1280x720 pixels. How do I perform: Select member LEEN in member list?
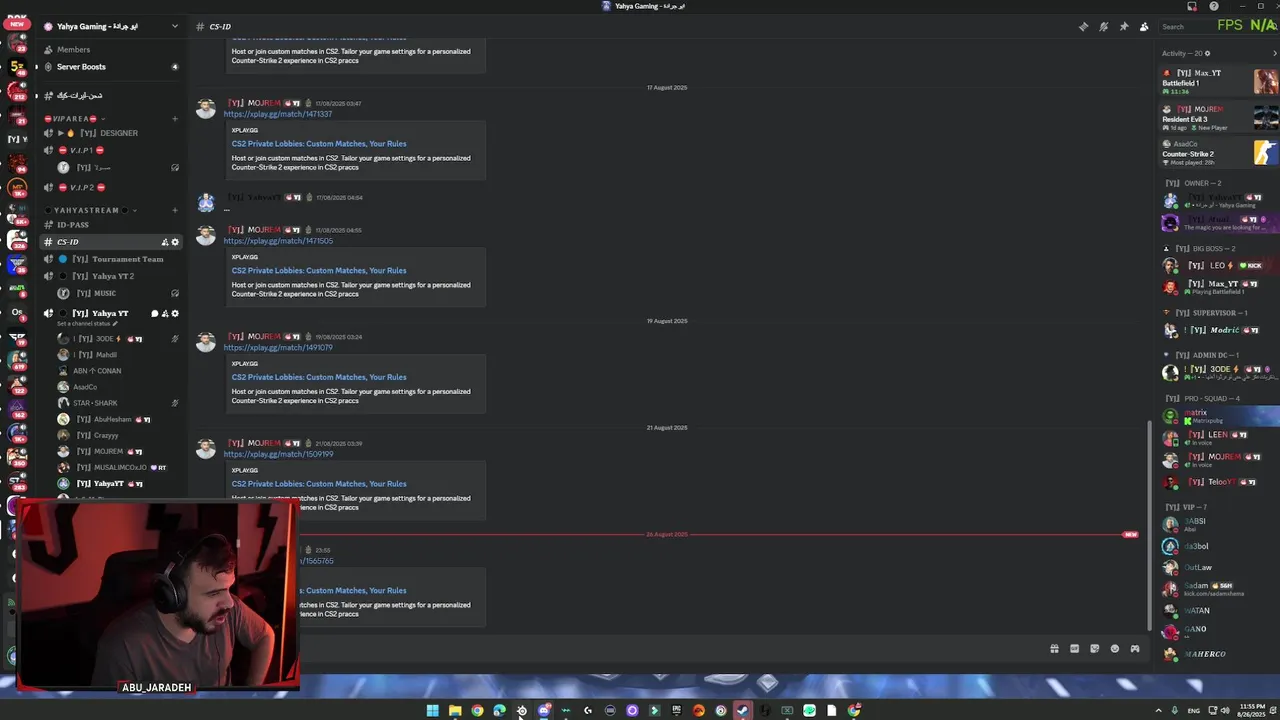[x=1219, y=436]
